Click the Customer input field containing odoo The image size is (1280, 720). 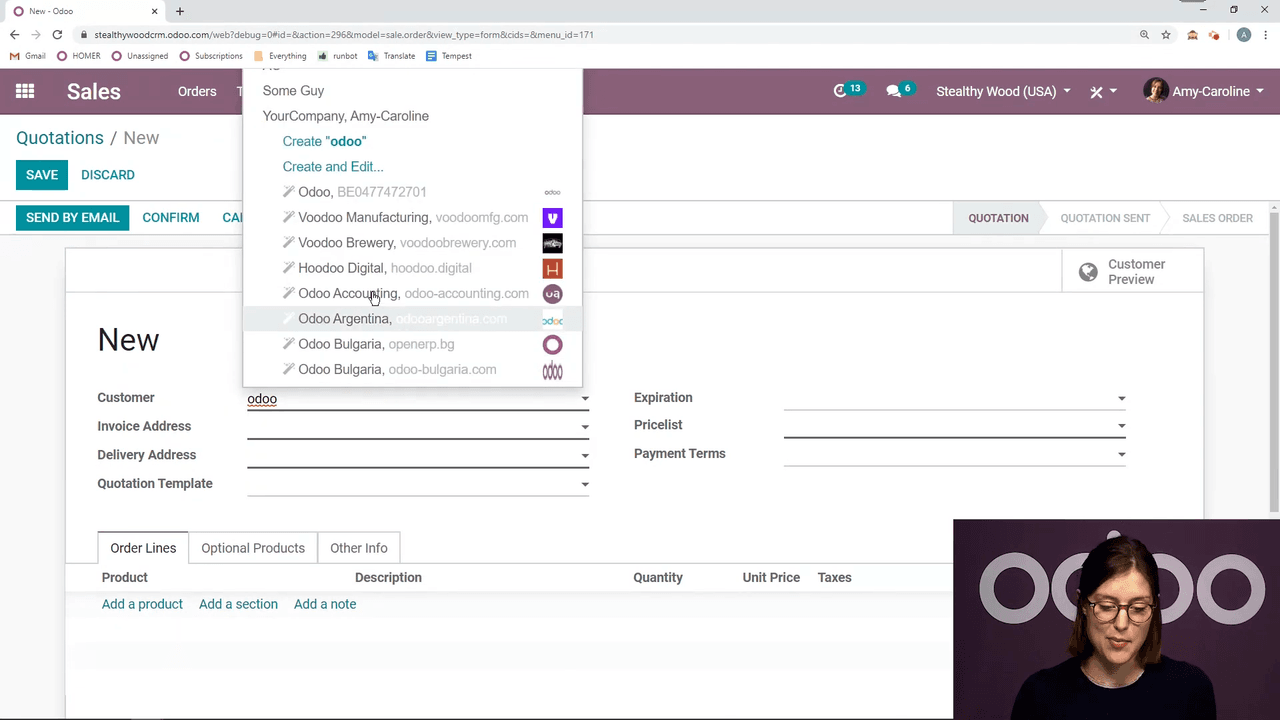point(410,399)
